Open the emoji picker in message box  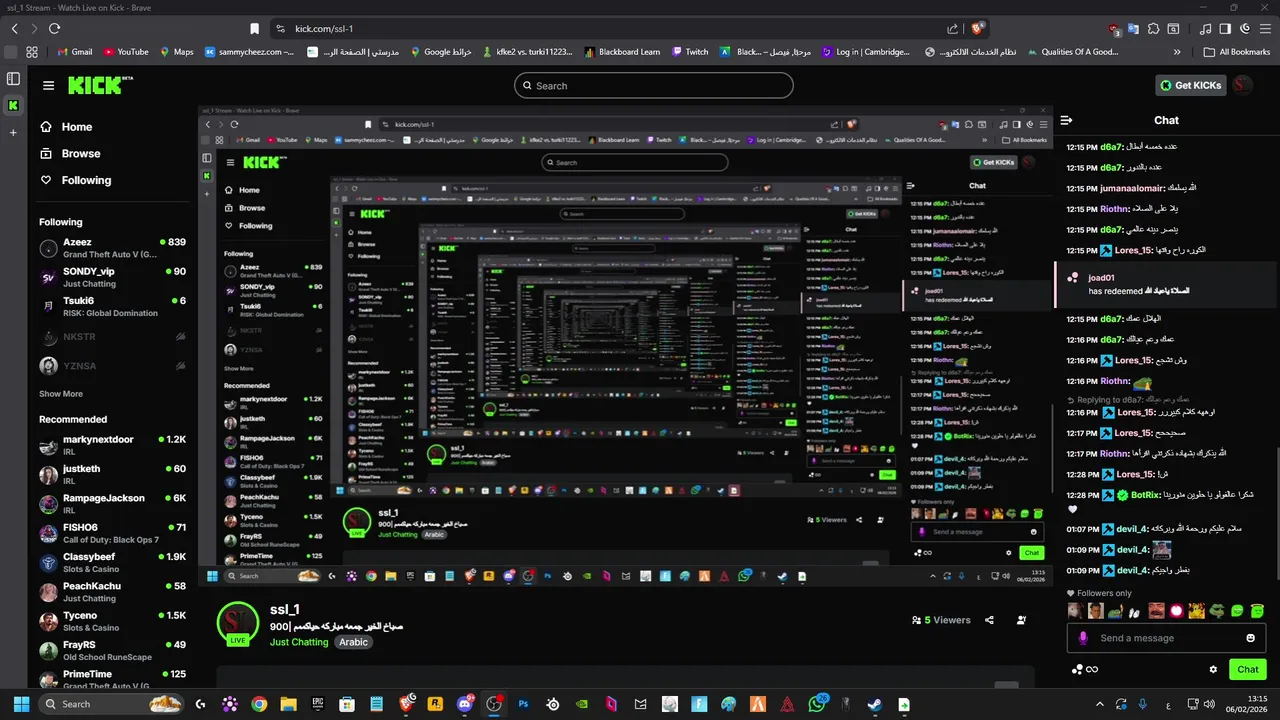tap(1250, 638)
